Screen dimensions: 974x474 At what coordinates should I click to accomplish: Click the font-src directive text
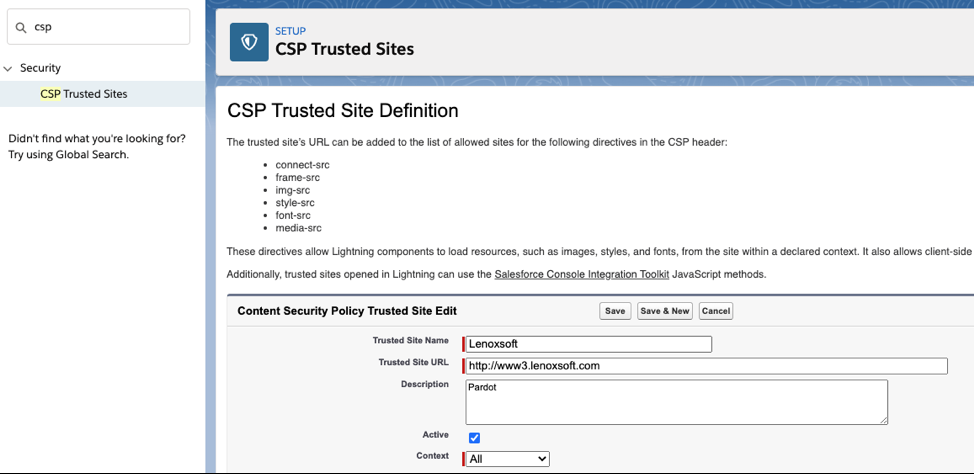click(293, 216)
